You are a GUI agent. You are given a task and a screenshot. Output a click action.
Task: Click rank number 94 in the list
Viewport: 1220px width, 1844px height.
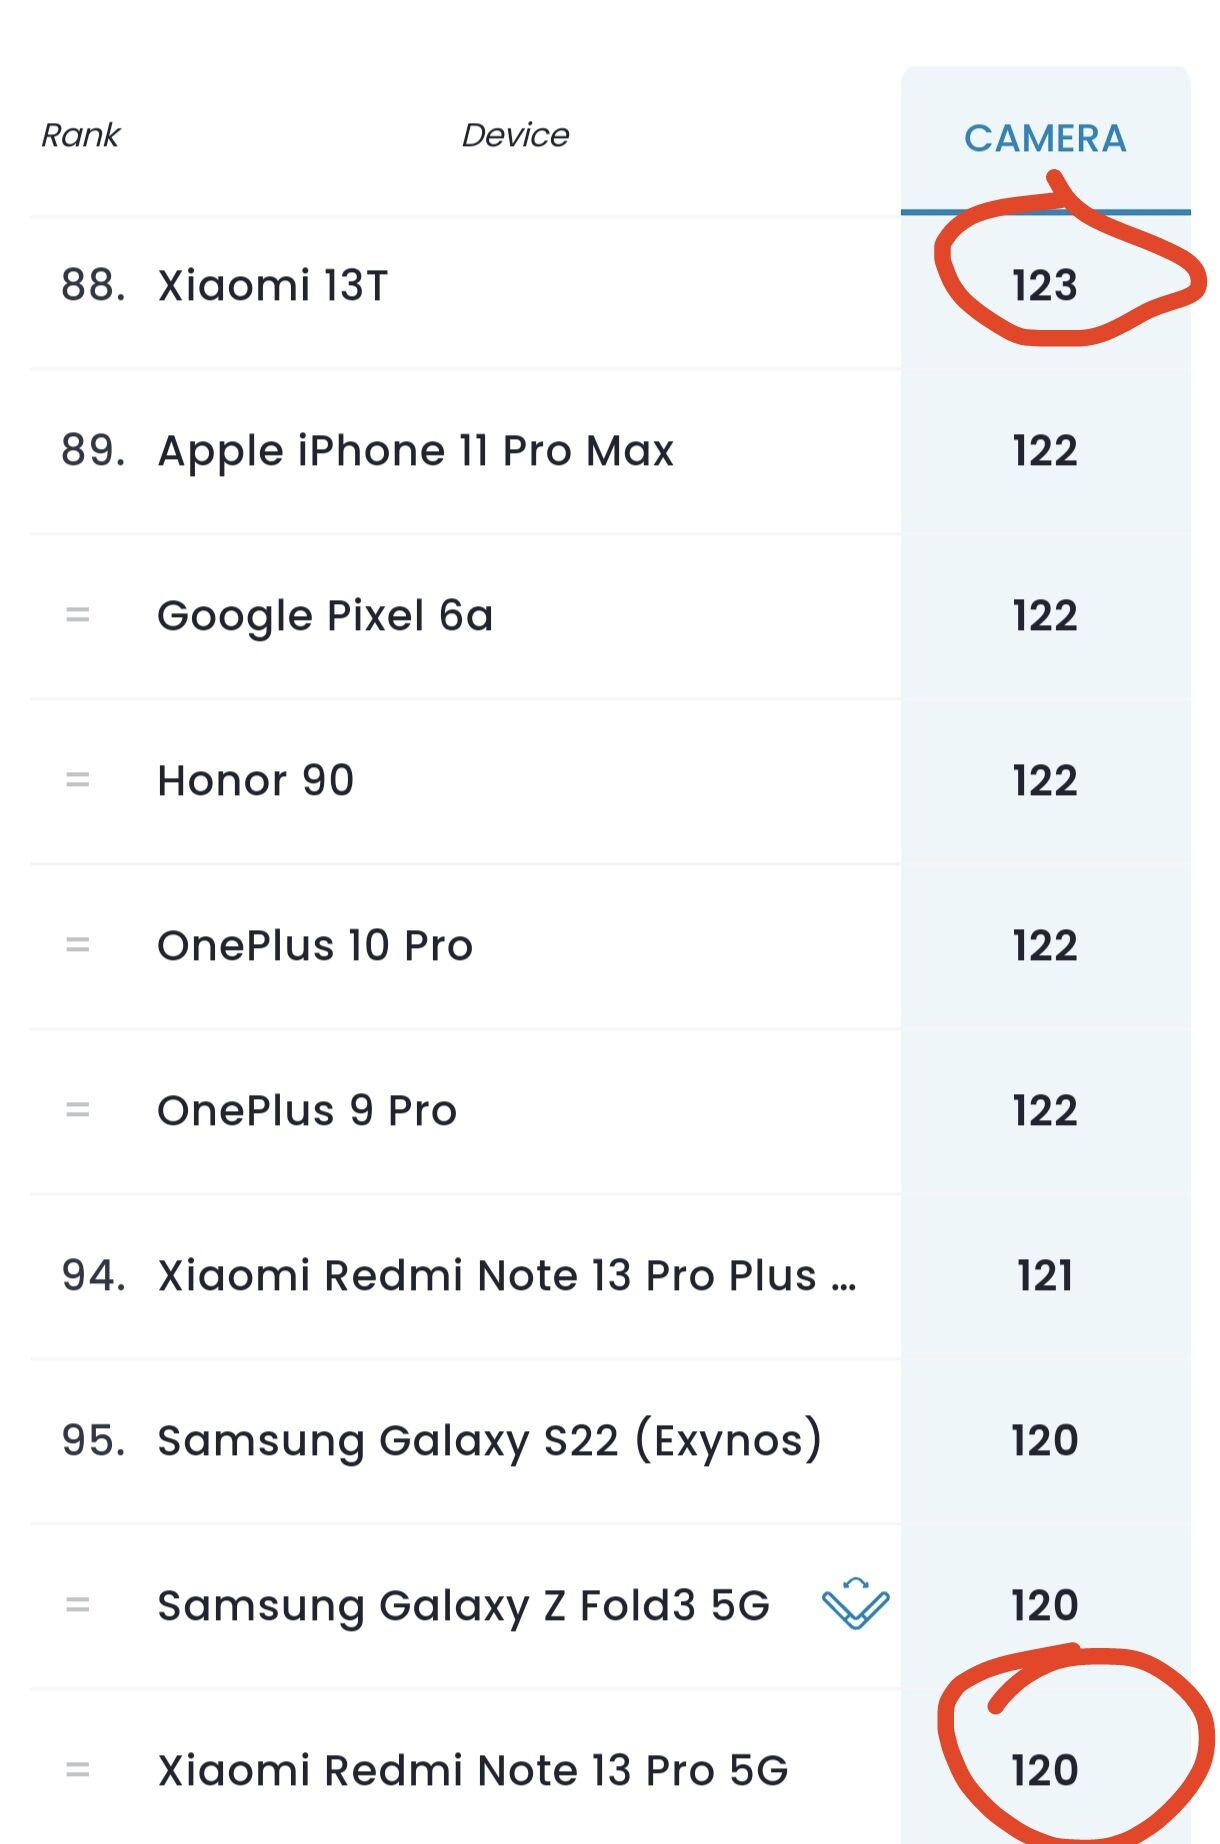[x=93, y=1276]
